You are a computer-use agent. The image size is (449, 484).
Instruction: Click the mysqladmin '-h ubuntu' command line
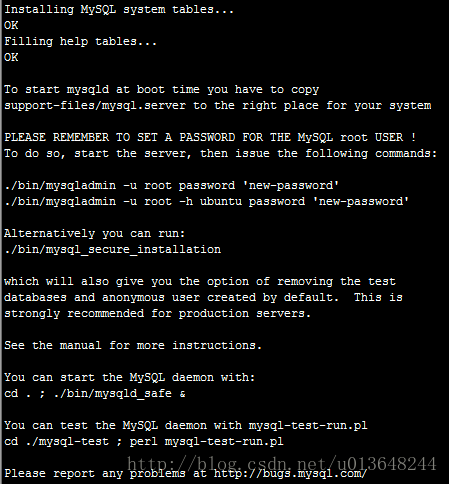pyautogui.click(x=206, y=202)
